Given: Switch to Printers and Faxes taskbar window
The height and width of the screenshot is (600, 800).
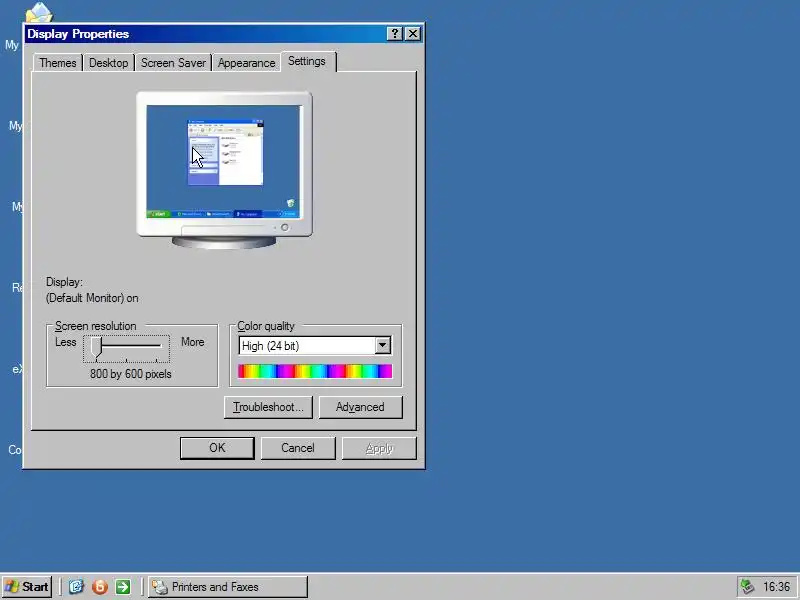Looking at the screenshot, I should 228,587.
